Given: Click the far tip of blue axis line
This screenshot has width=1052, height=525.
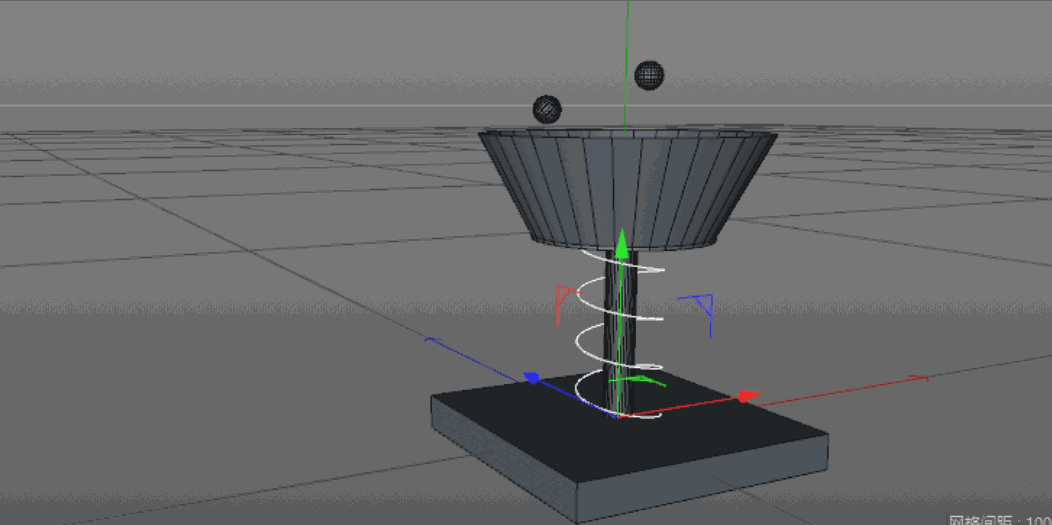Looking at the screenshot, I should click(430, 341).
